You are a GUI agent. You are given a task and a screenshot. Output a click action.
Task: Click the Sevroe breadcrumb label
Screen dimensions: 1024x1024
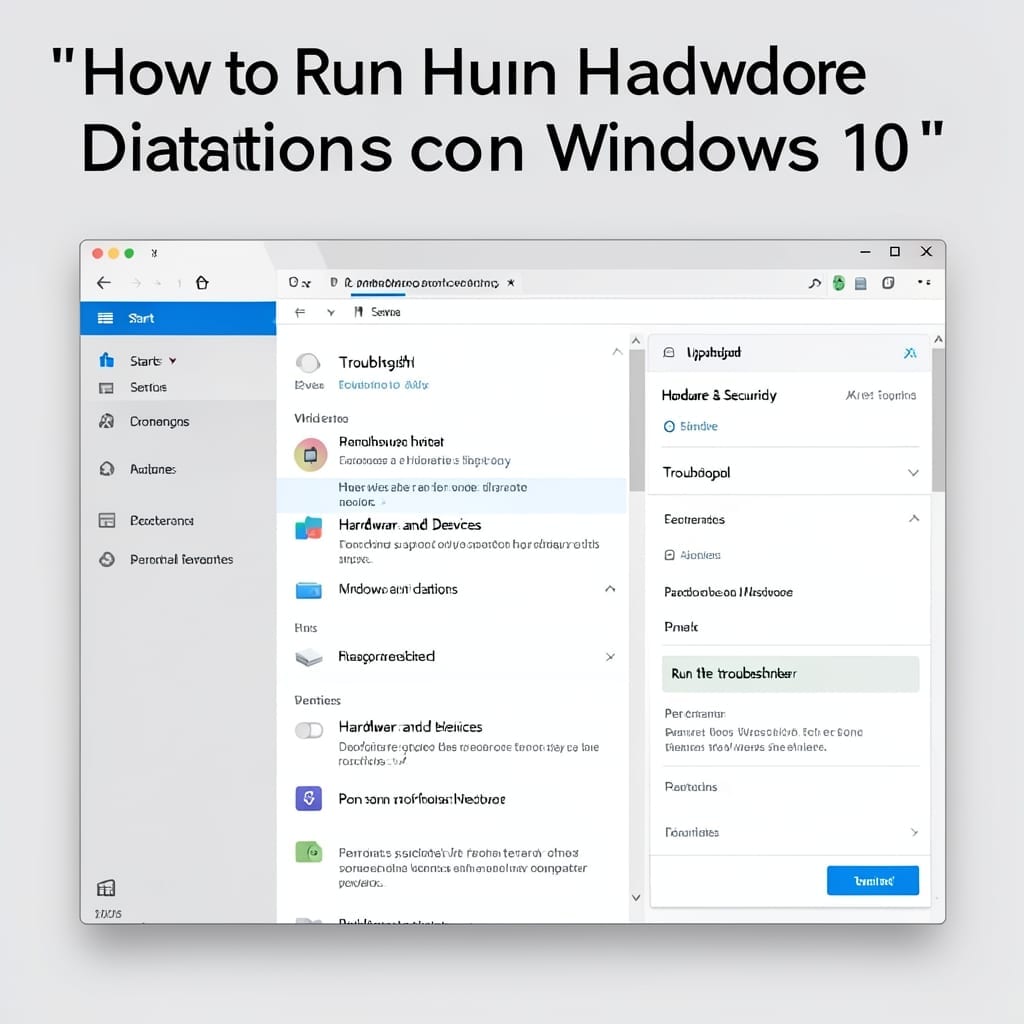tap(385, 312)
